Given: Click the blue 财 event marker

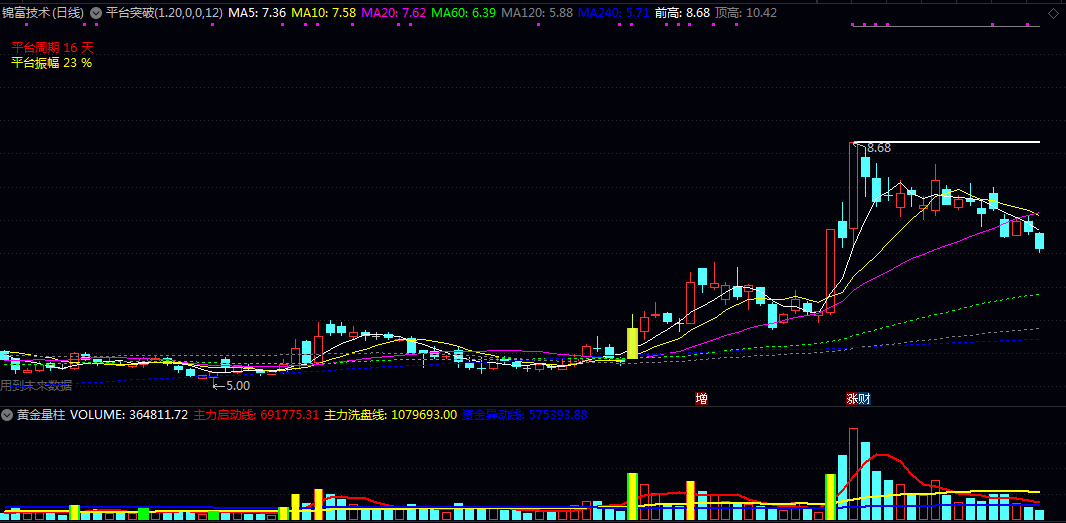Looking at the screenshot, I should pos(864,399).
